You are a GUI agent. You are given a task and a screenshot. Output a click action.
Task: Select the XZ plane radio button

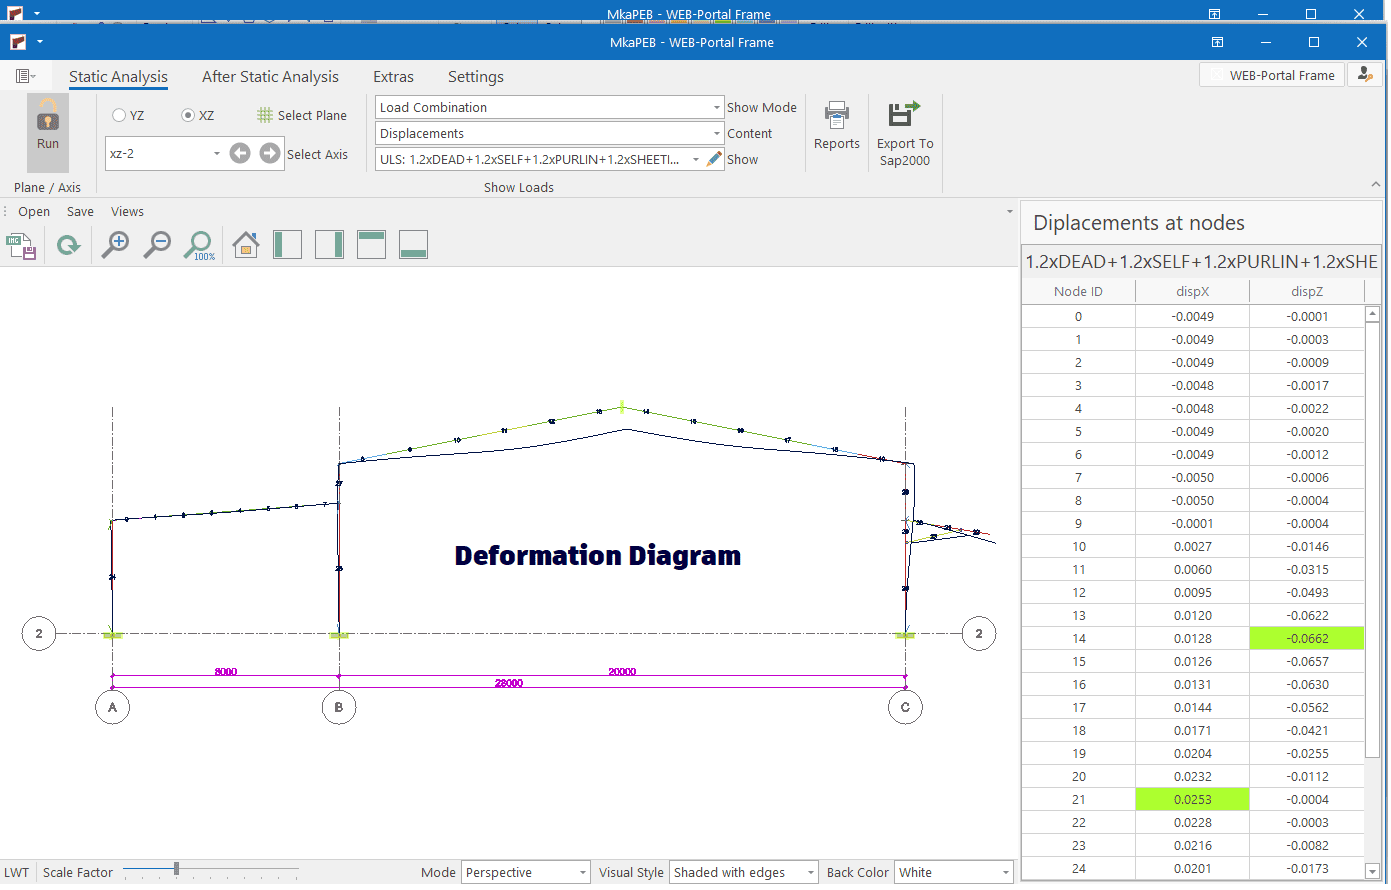(188, 116)
